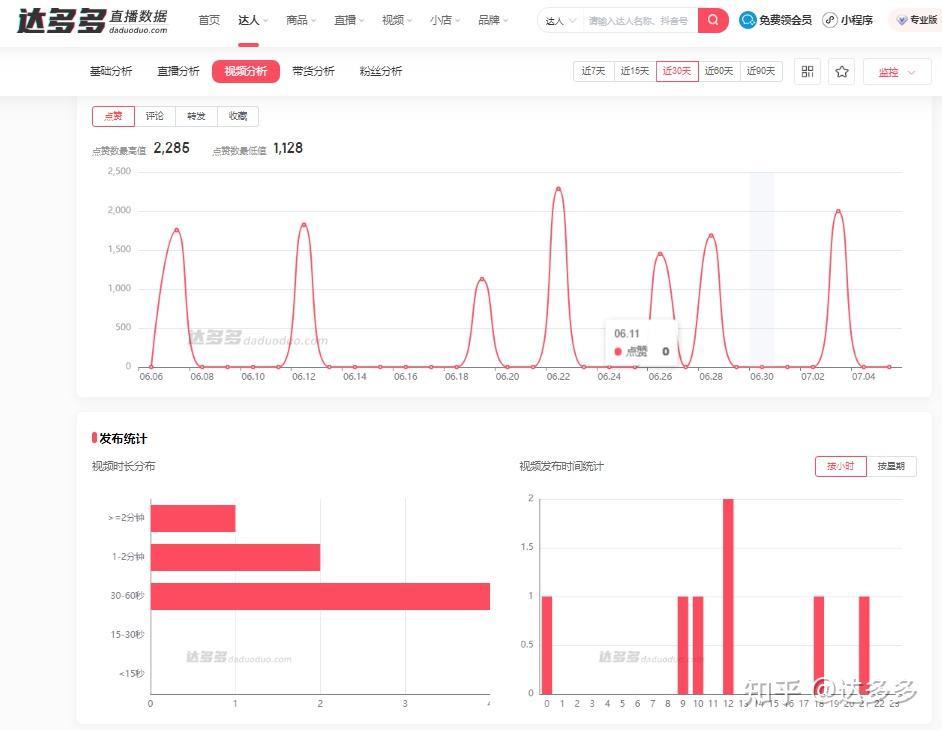Click the QR code grid icon
This screenshot has width=942, height=730.
coord(807,72)
